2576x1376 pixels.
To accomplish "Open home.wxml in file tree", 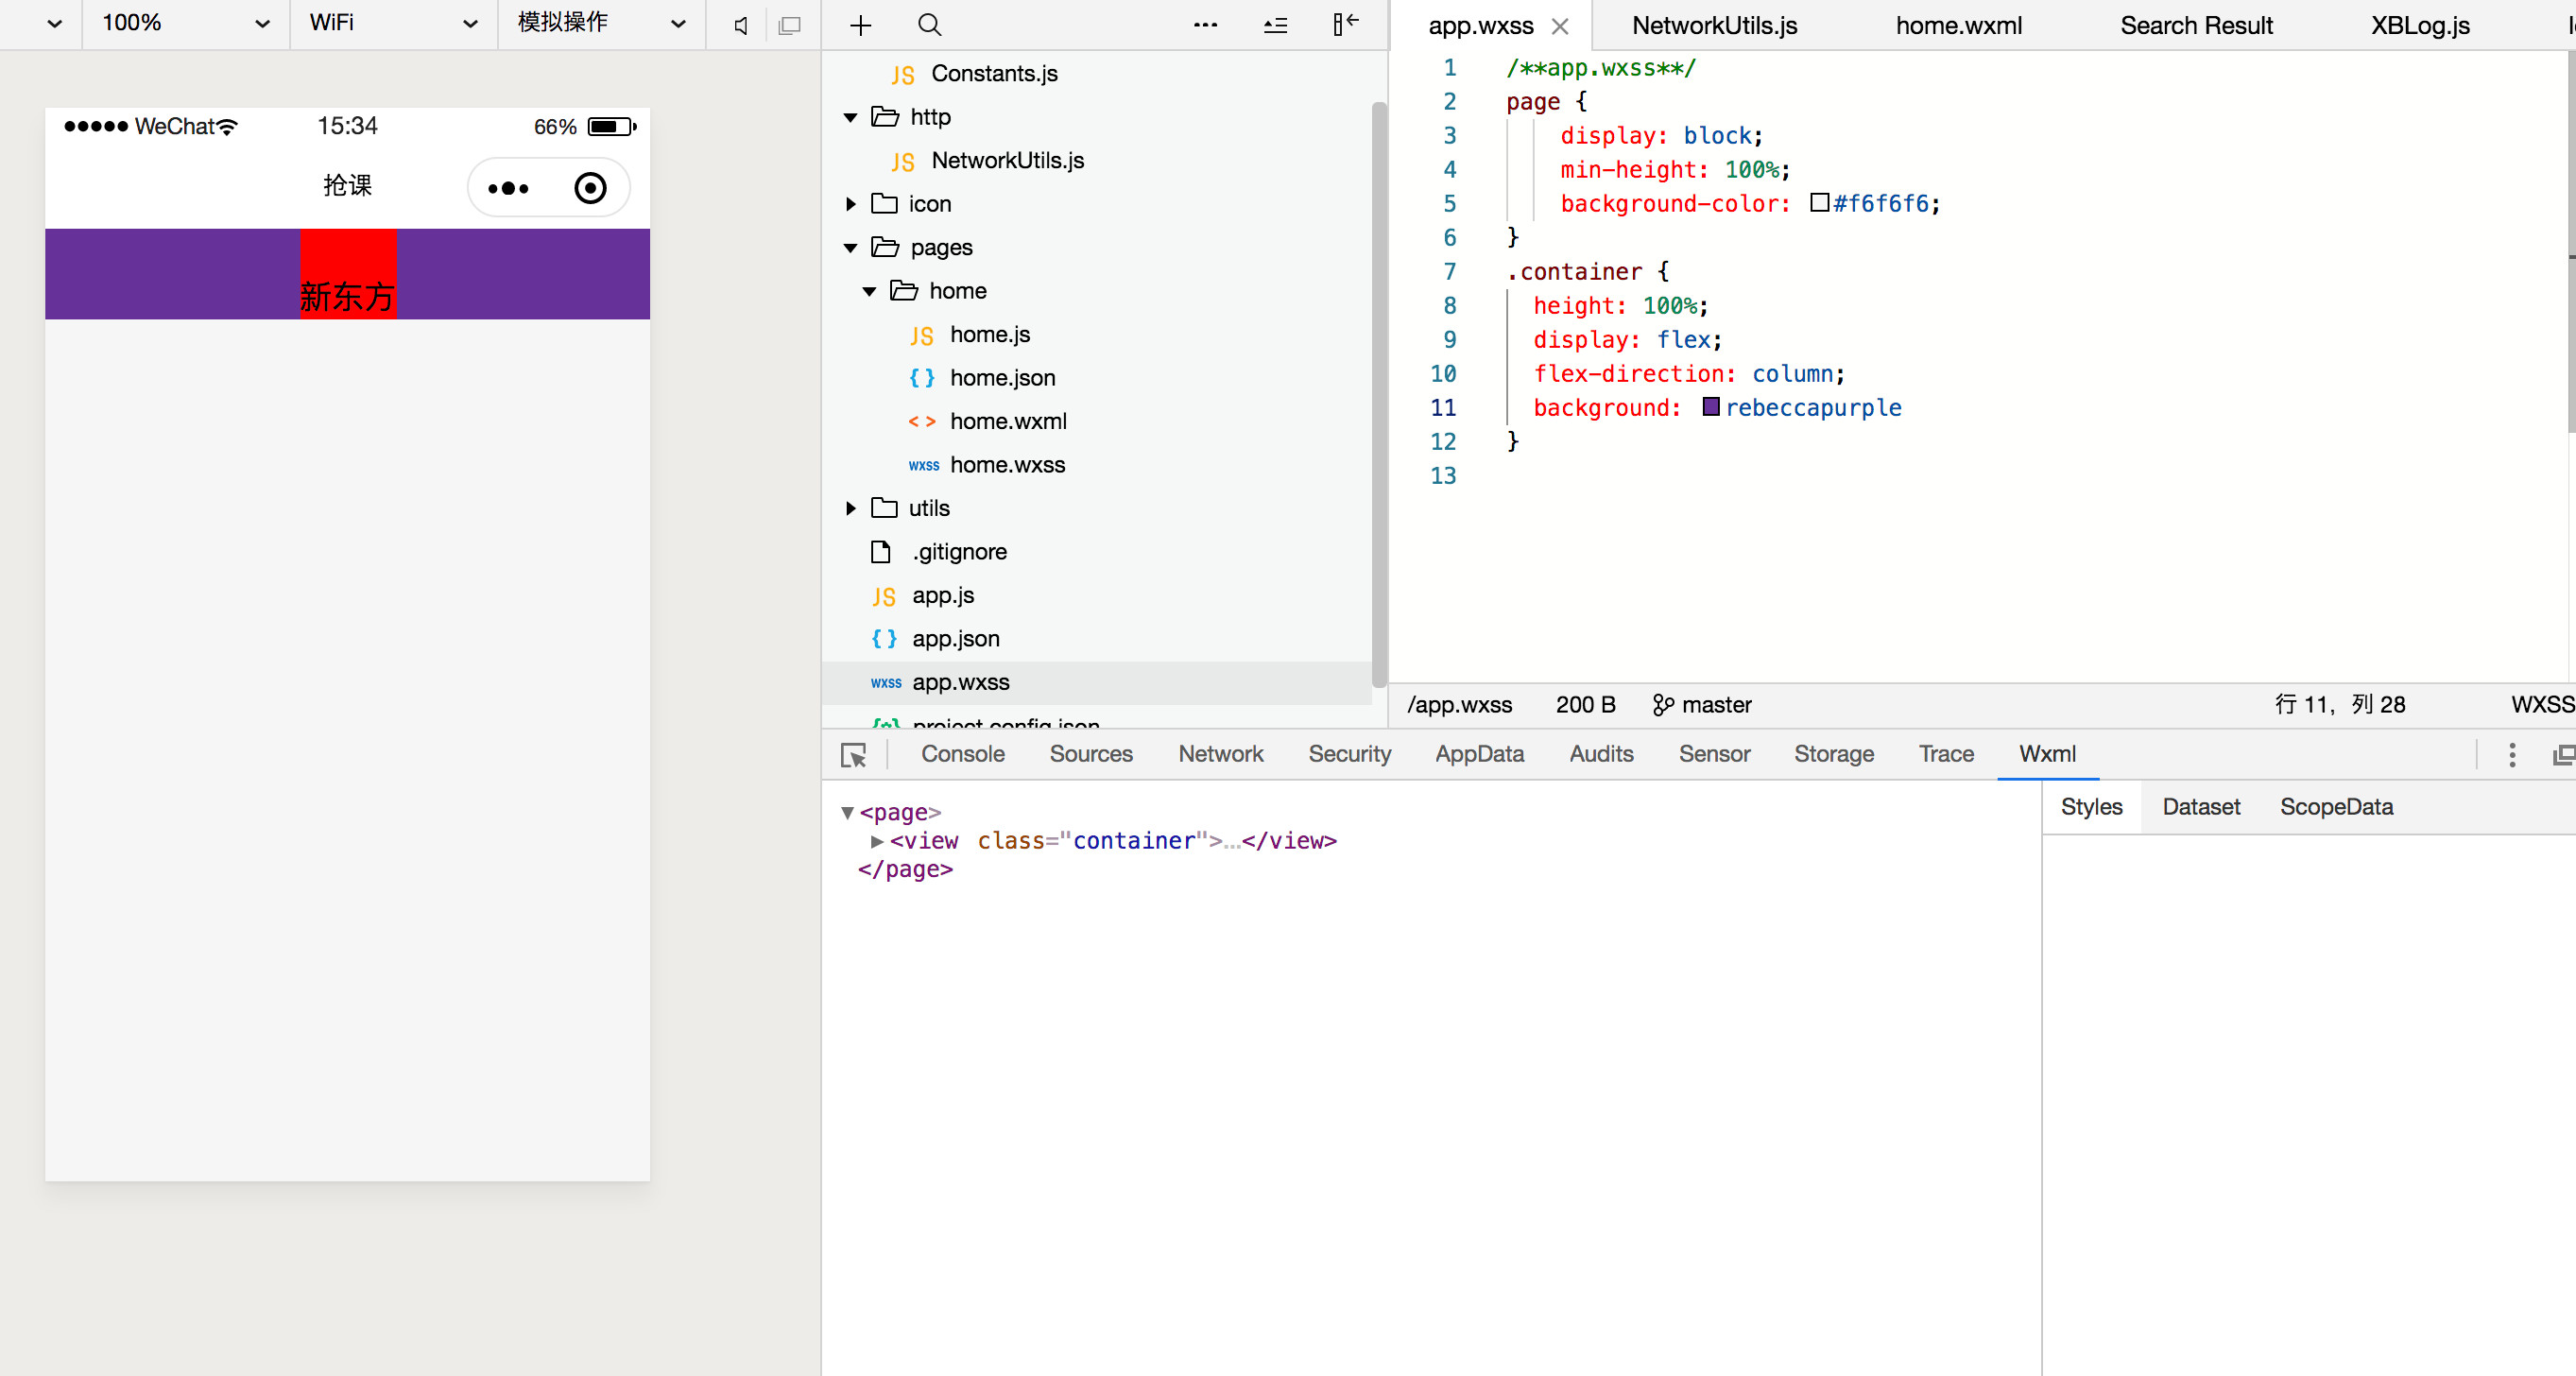I will coord(1007,421).
